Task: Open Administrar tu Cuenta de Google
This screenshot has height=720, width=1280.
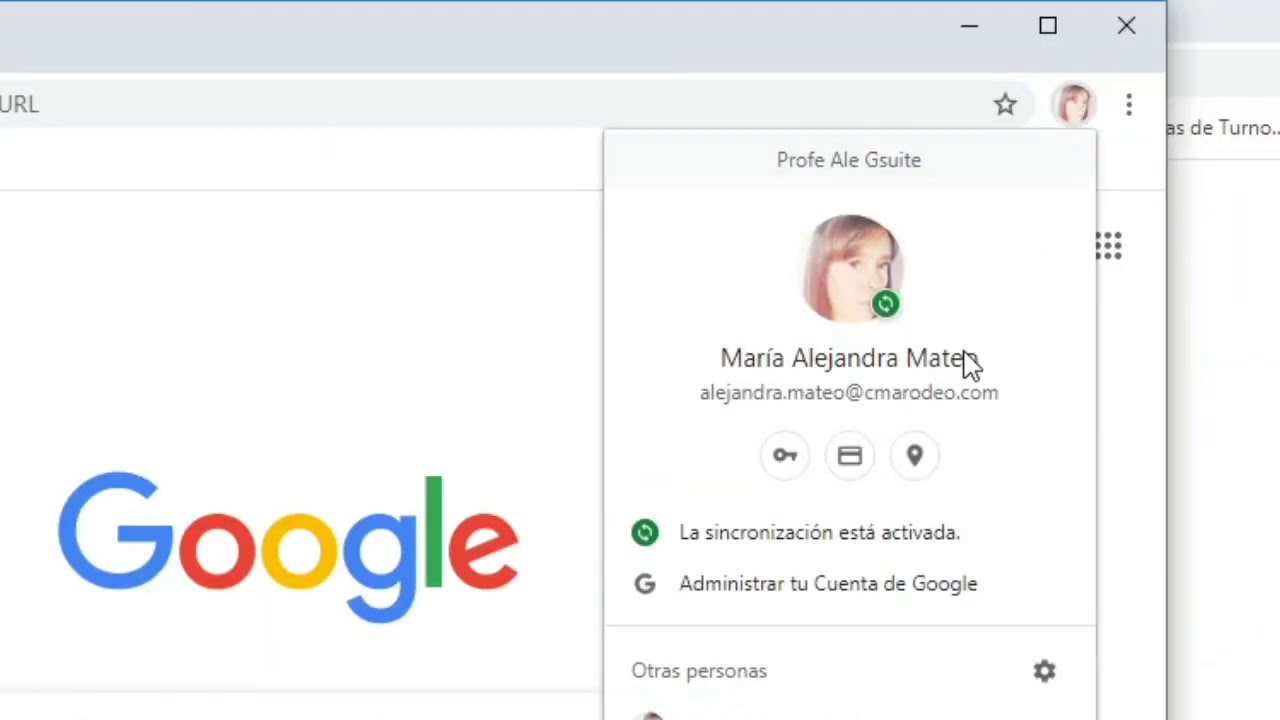Action: coord(828,584)
